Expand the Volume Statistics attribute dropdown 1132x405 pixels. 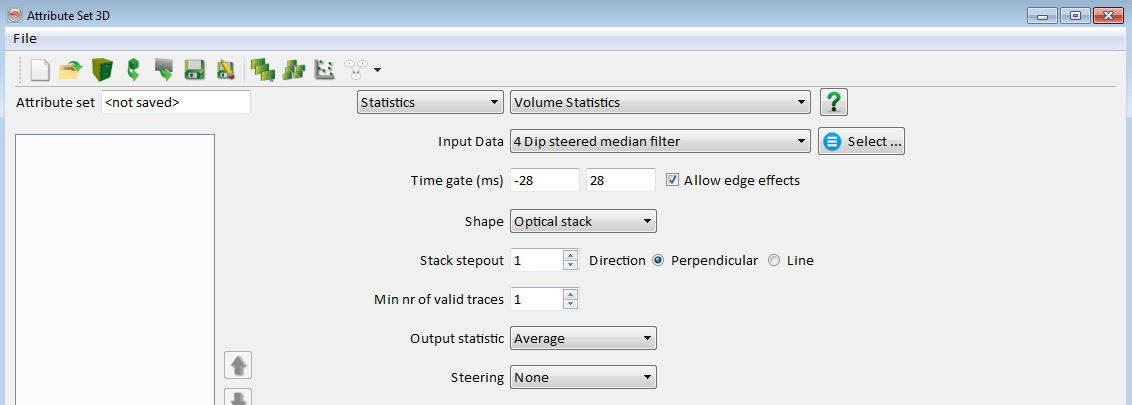[x=659, y=103]
